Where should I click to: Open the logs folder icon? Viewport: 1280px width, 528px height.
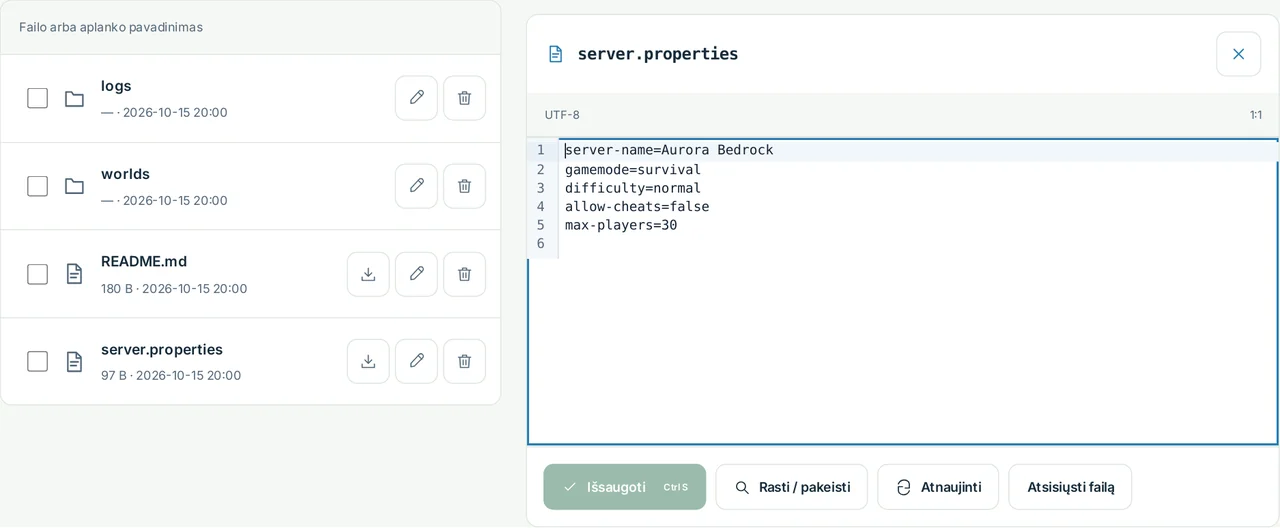[x=74, y=98]
